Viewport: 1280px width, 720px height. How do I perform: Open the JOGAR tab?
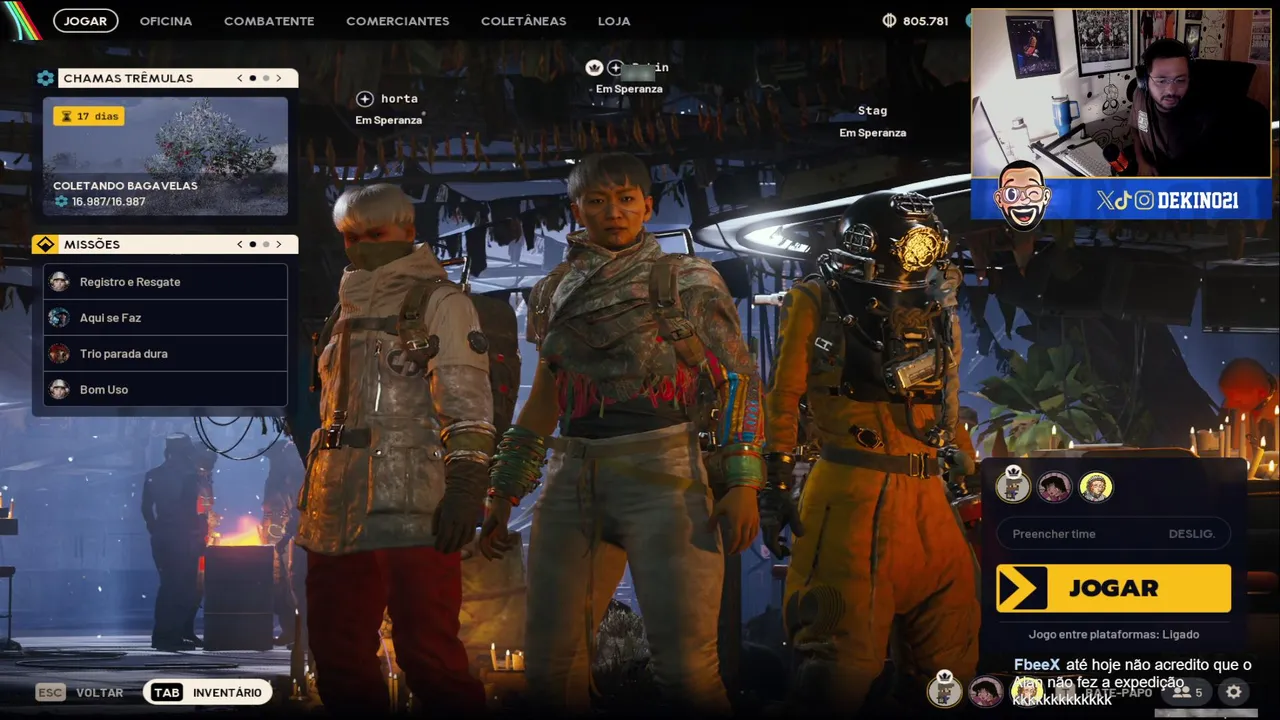point(86,21)
